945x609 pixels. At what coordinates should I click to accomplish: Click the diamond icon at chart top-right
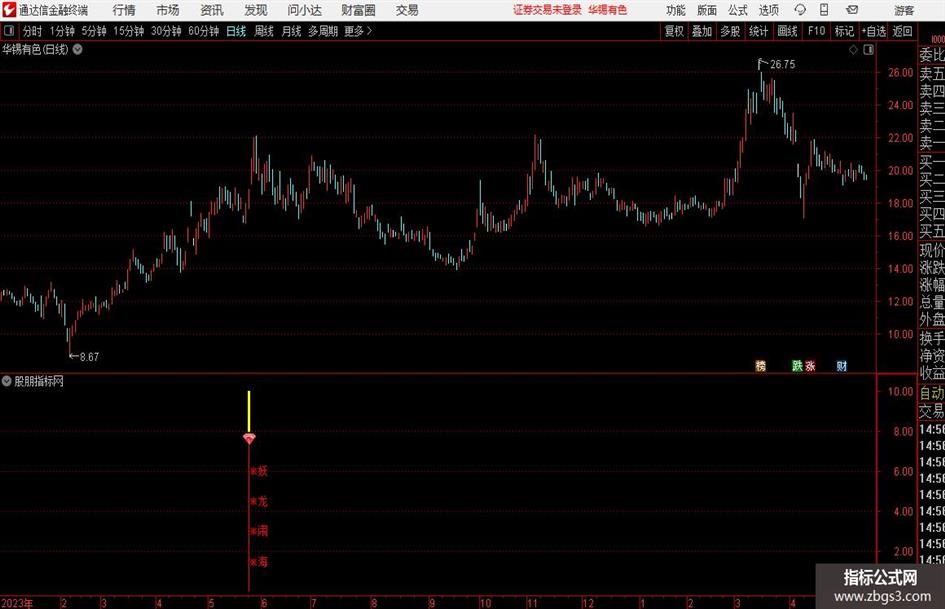[x=853, y=50]
